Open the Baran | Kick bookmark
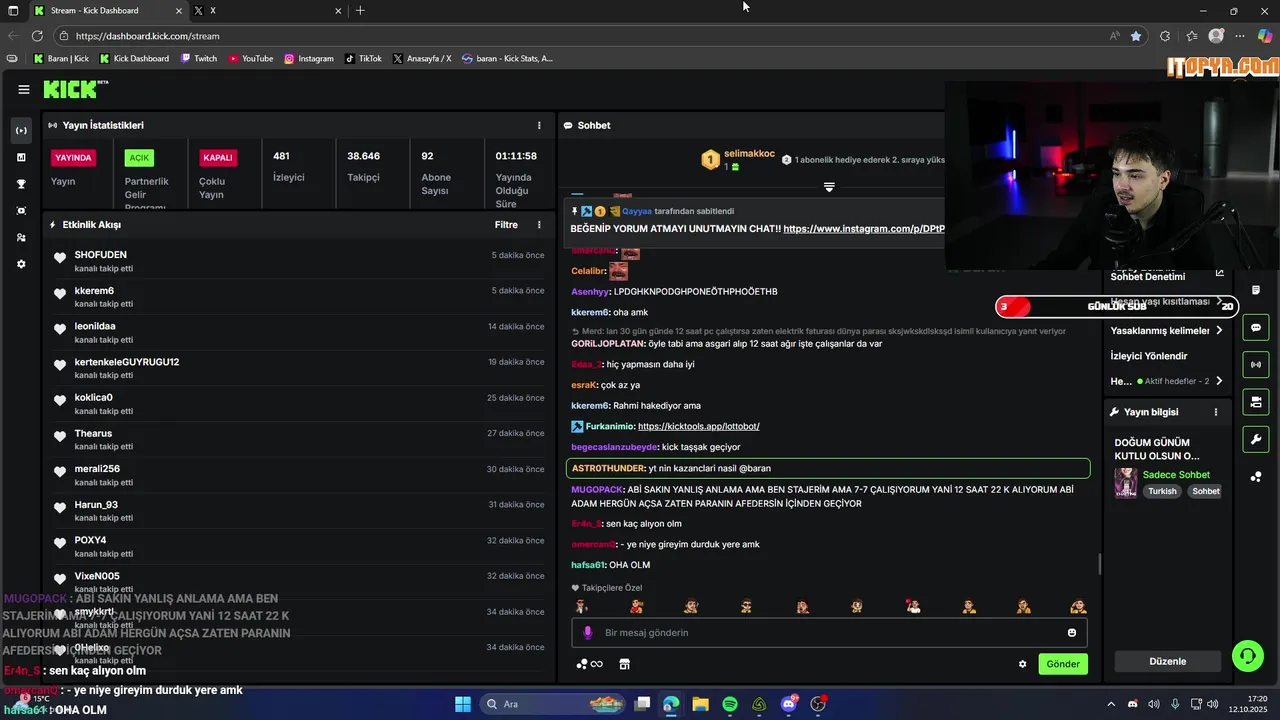This screenshot has width=1280, height=720. click(61, 59)
